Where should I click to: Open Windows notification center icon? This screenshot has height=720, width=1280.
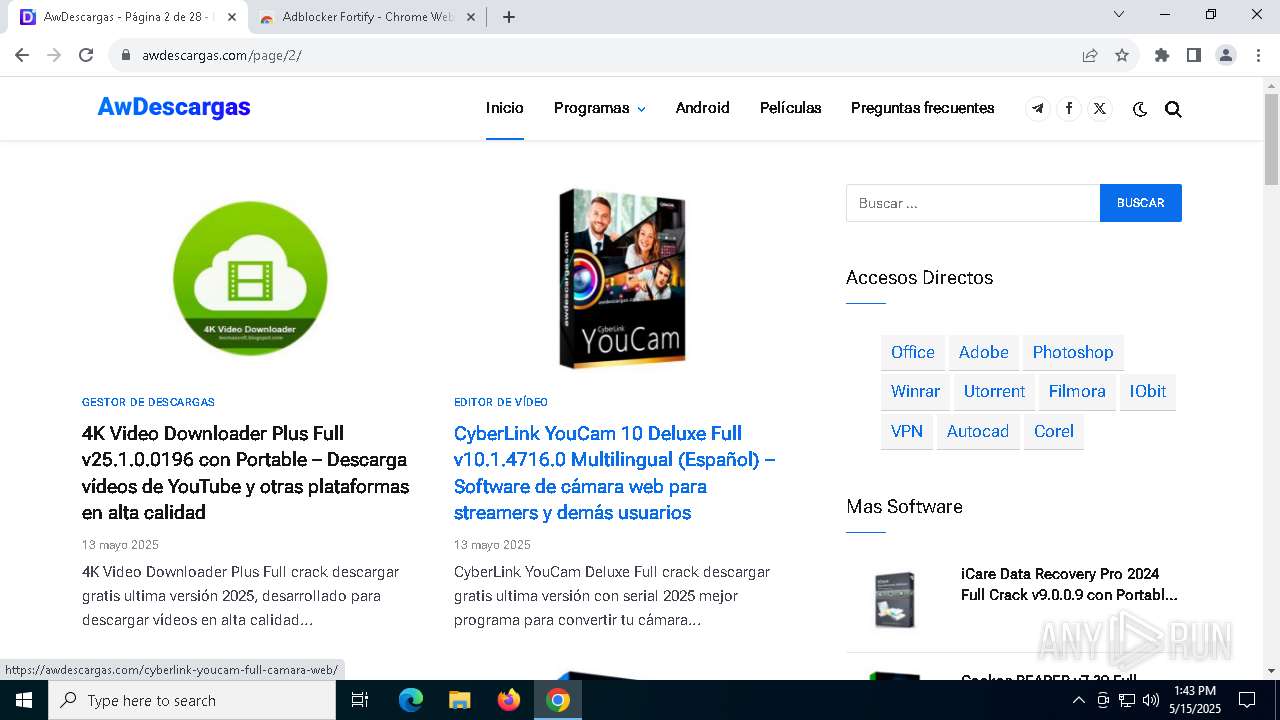[x=1247, y=700]
